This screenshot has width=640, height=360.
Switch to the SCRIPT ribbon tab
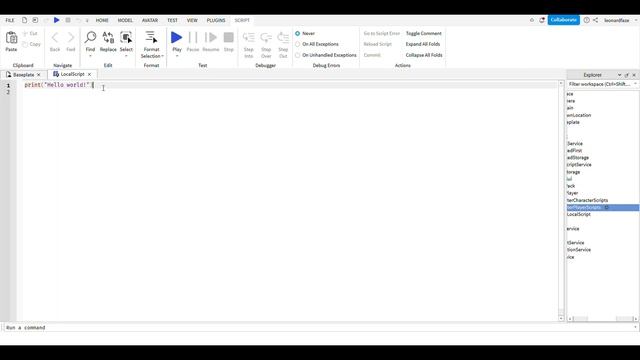242,20
